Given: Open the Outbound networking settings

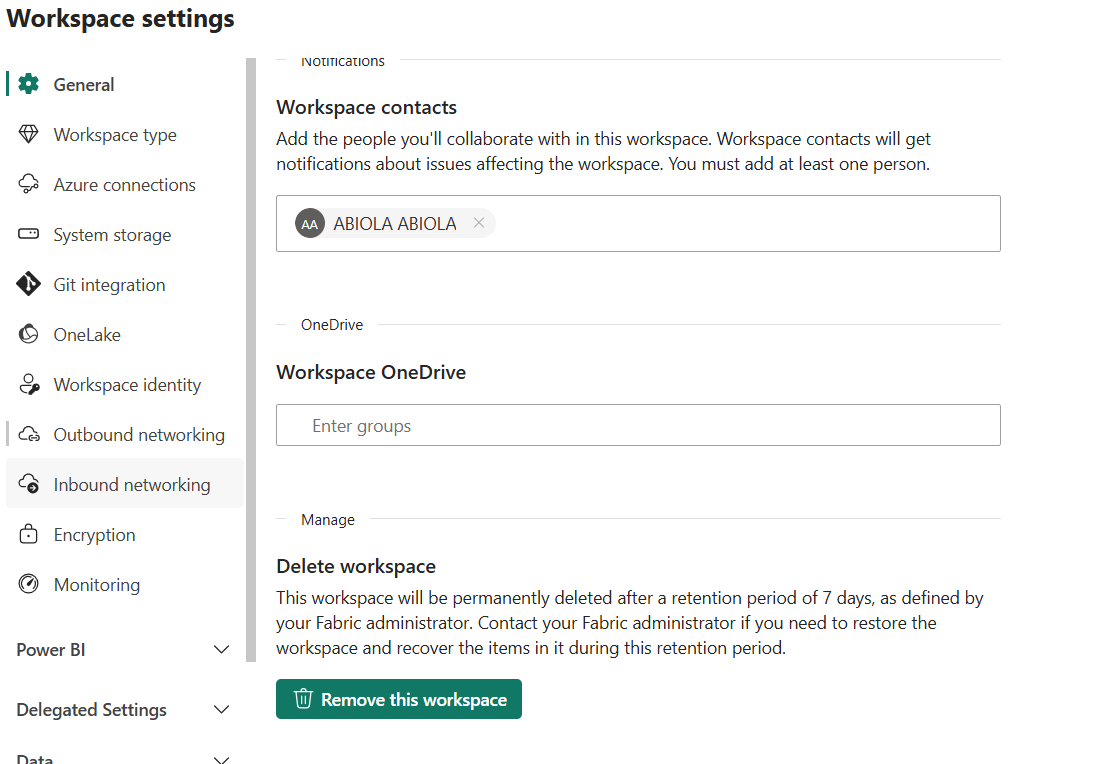Looking at the screenshot, I should click(139, 435).
